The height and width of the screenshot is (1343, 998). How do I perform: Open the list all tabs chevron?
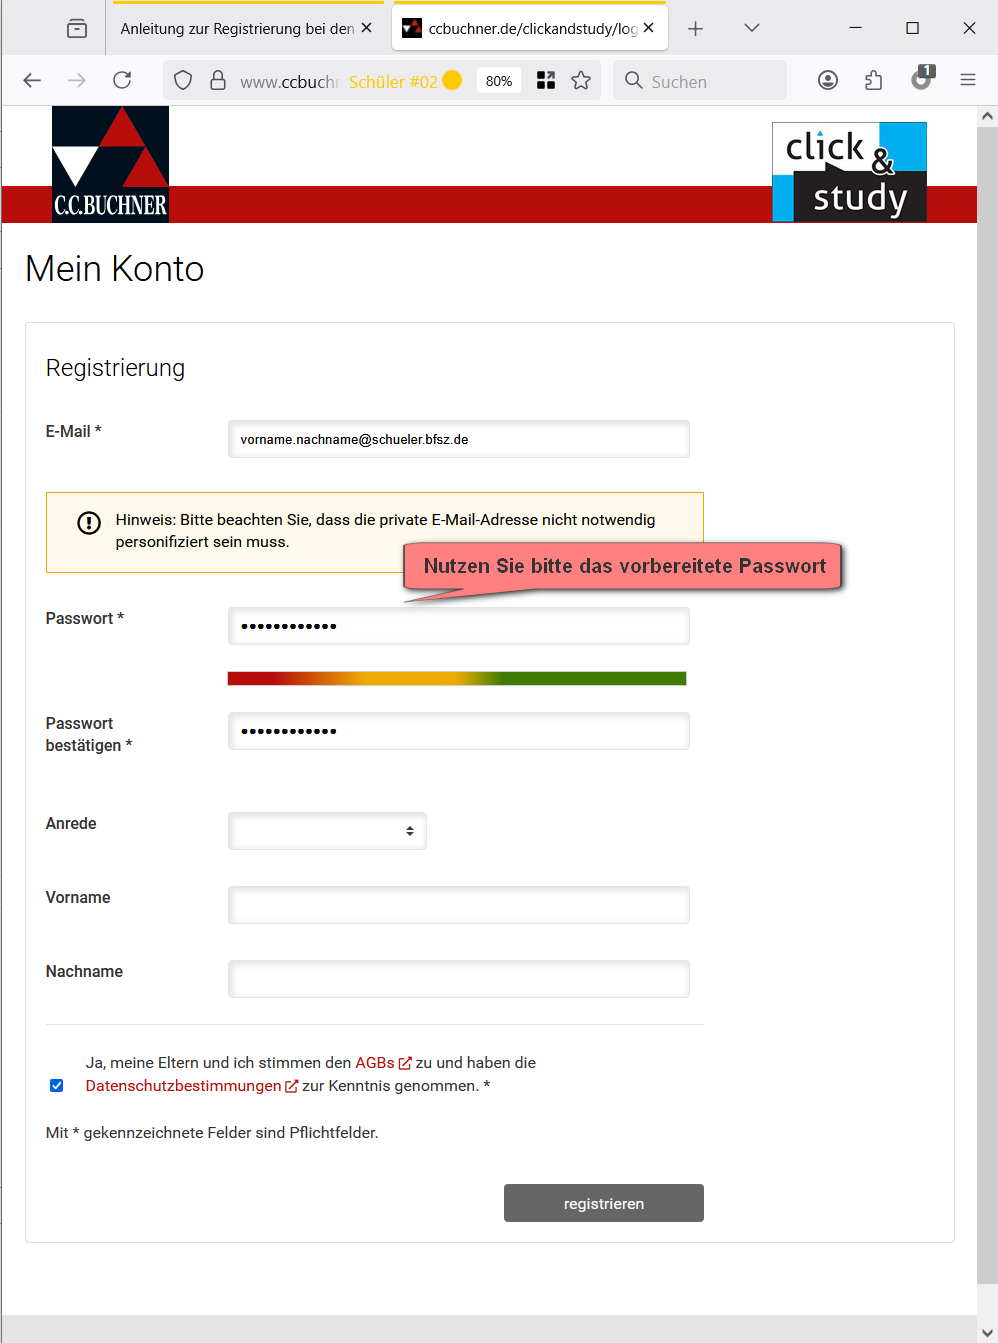752,28
